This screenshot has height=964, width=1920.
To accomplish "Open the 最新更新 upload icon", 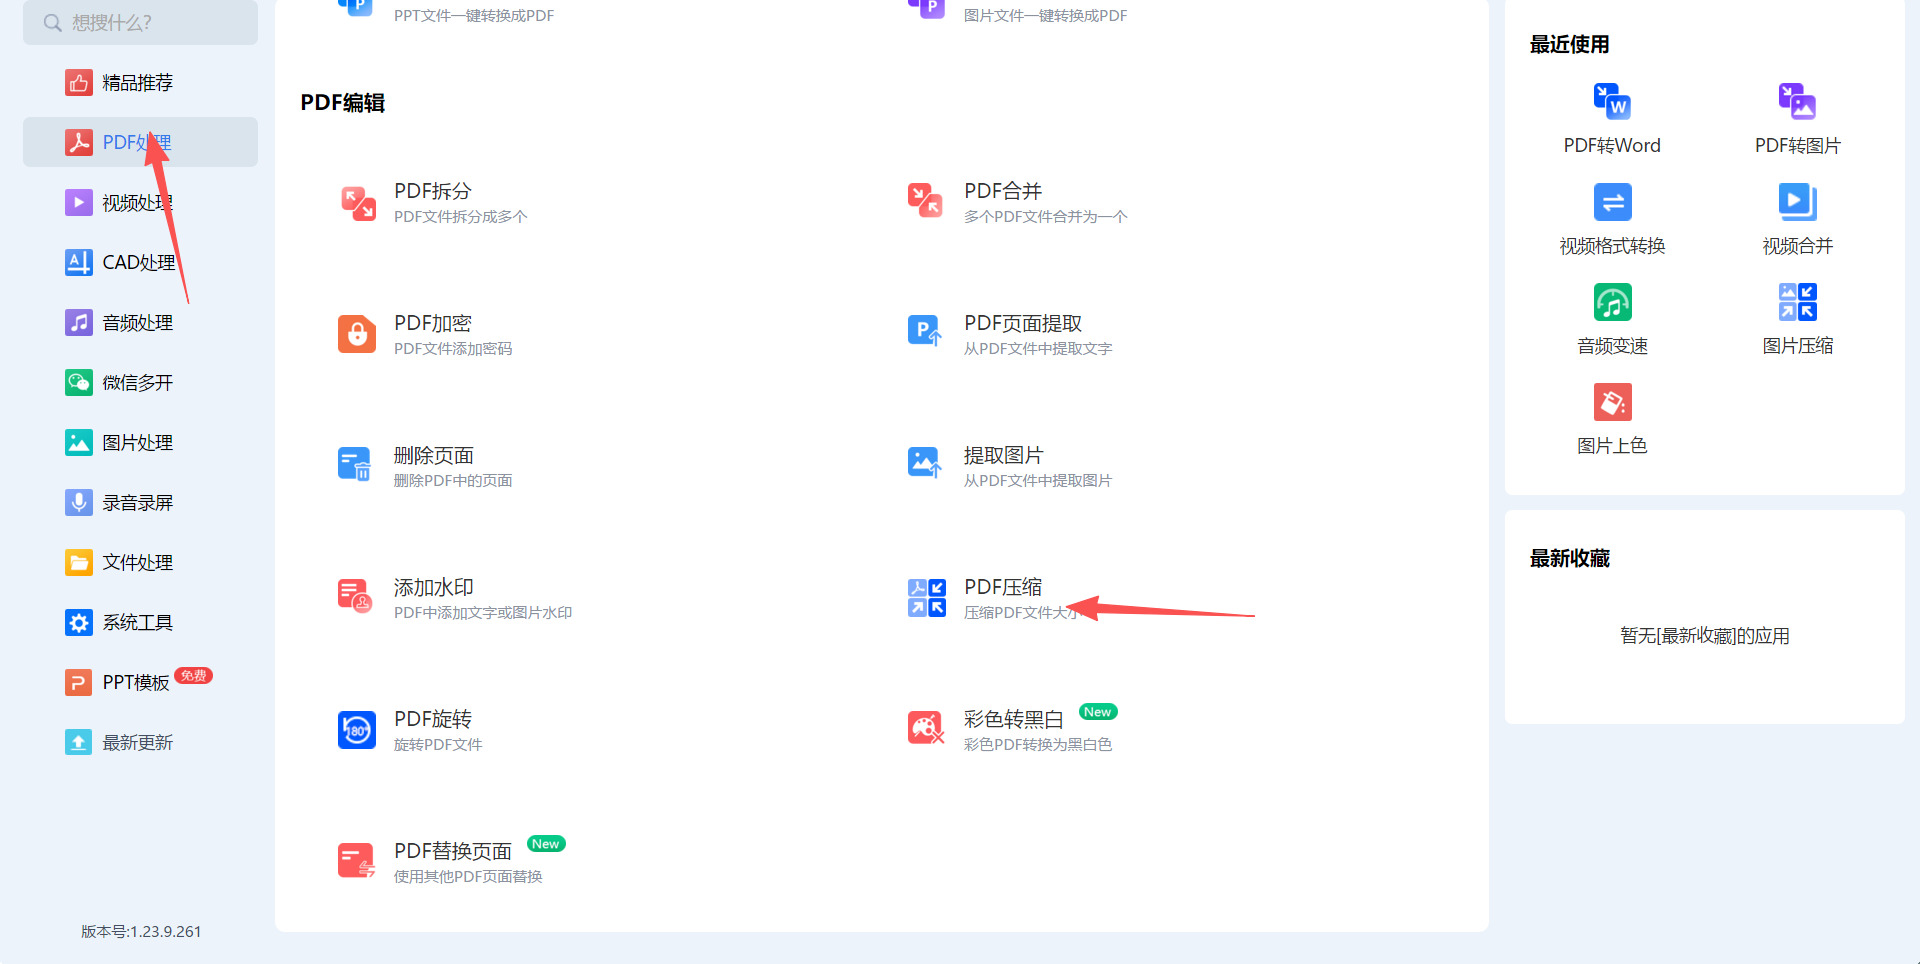I will coord(79,742).
